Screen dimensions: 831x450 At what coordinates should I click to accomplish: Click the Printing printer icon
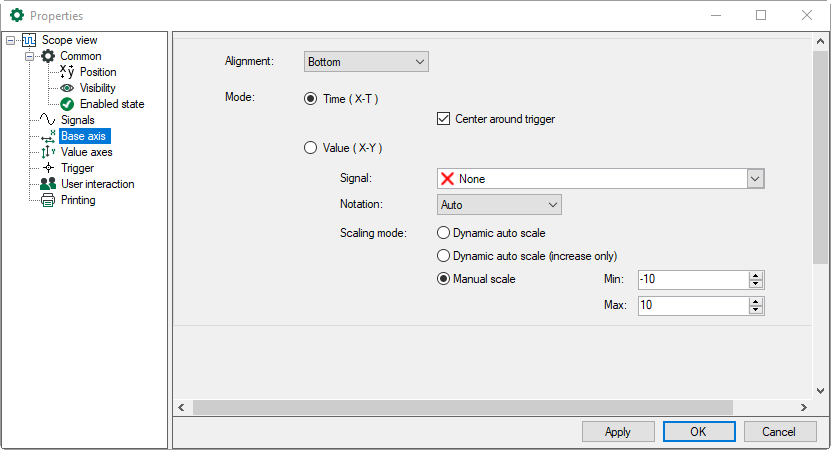[x=48, y=200]
